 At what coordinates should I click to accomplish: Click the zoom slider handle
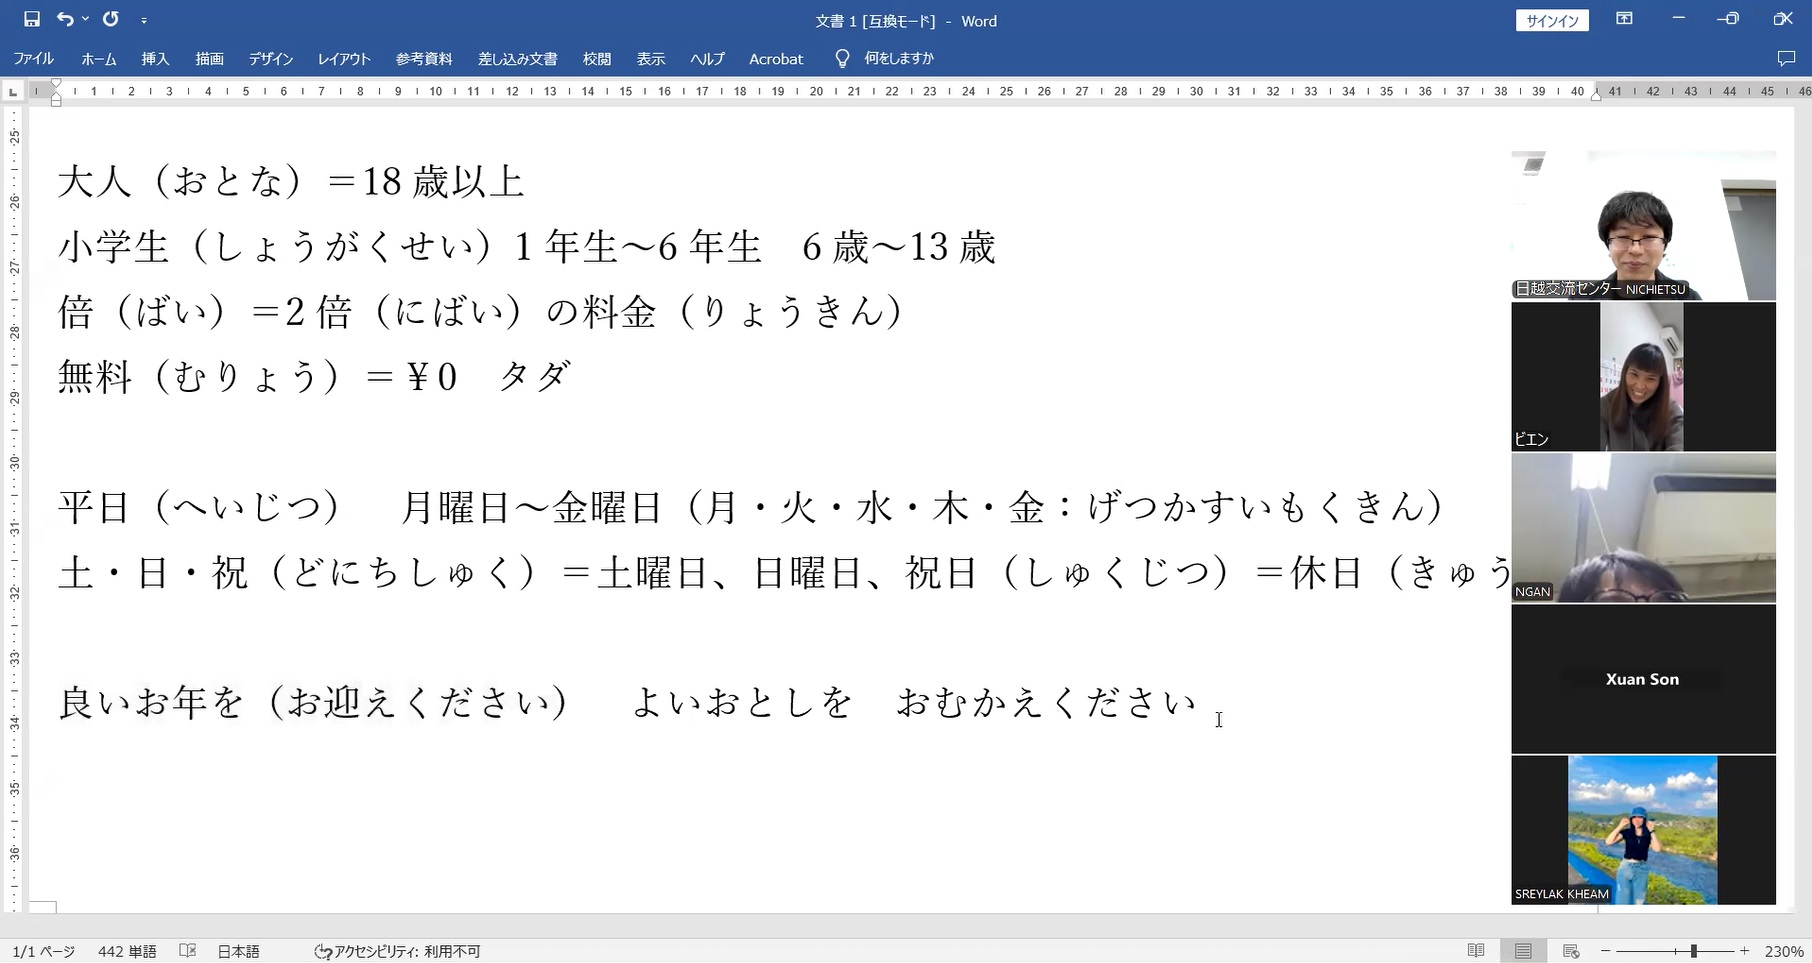[x=1693, y=951]
